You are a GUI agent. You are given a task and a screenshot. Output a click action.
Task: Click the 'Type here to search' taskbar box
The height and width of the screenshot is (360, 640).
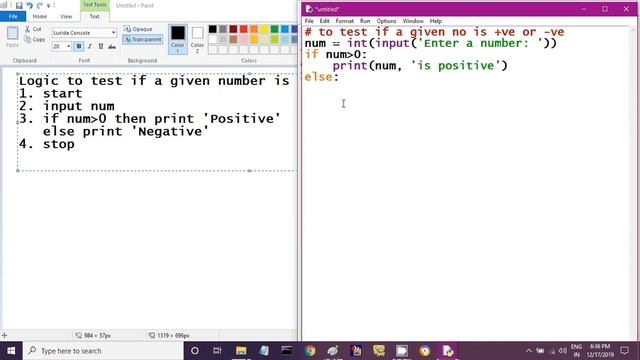point(103,351)
